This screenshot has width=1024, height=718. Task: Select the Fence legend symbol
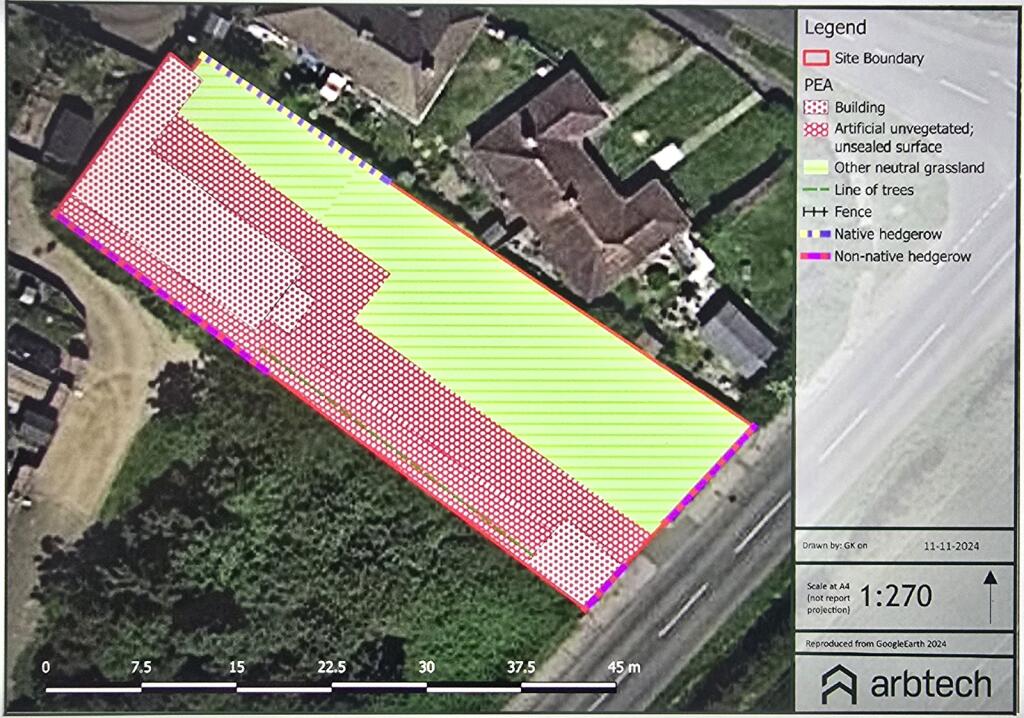[x=816, y=212]
